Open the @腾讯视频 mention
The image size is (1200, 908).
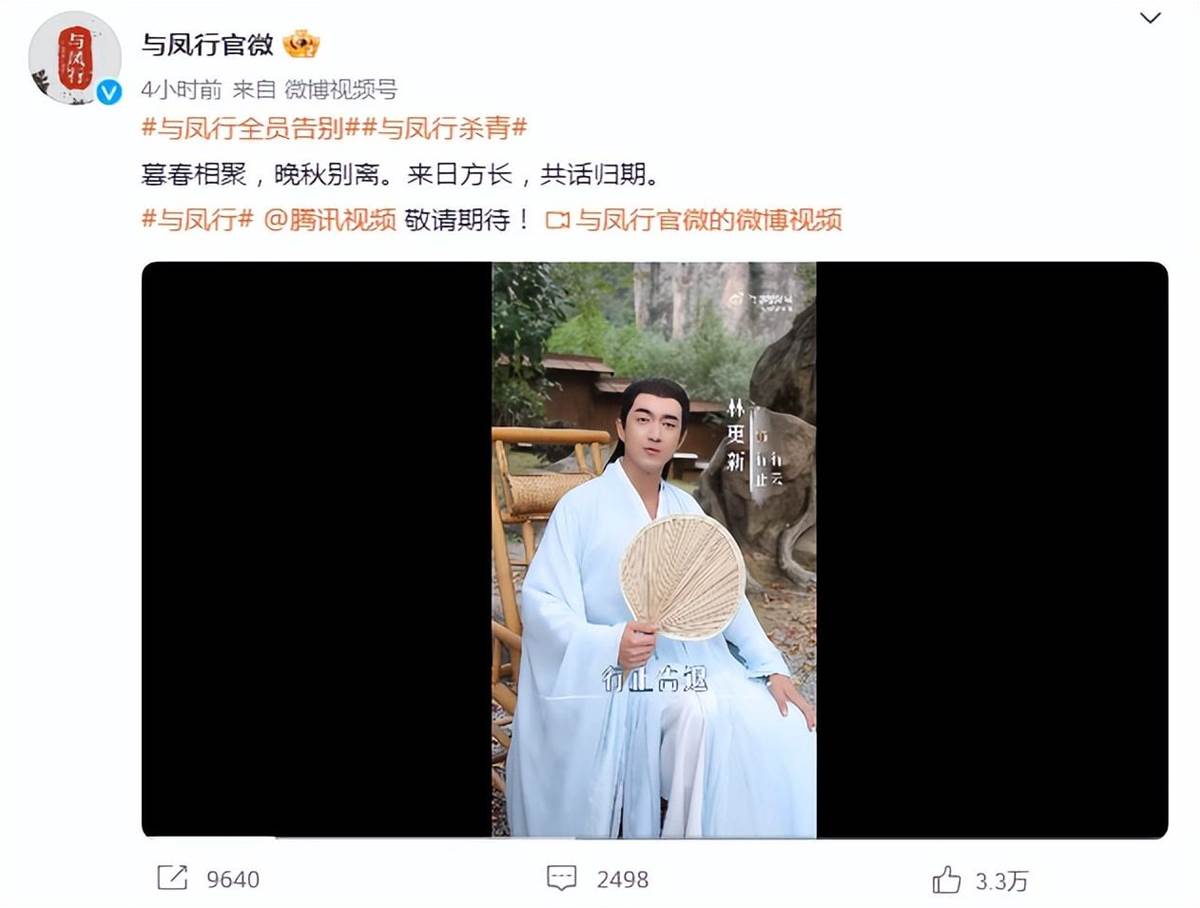pos(329,220)
